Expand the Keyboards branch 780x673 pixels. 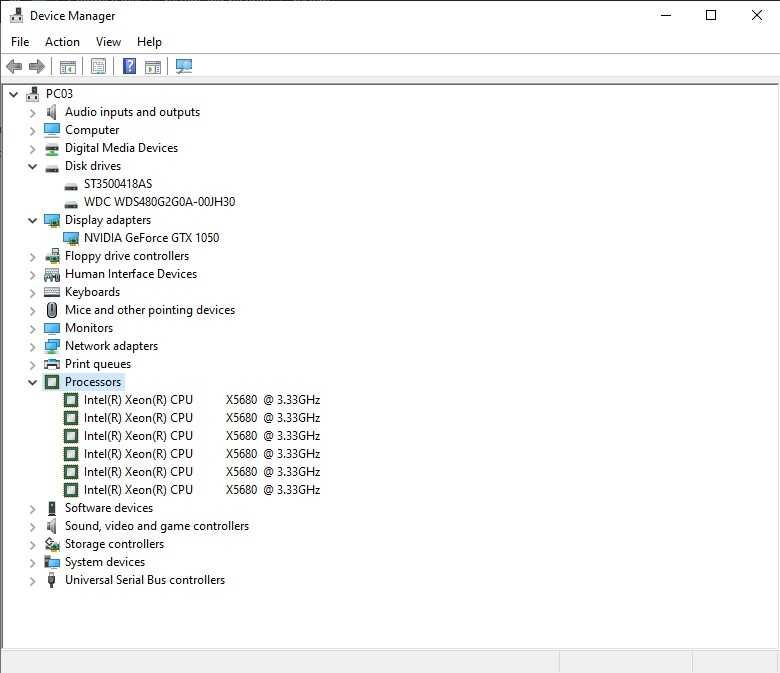tap(32, 293)
